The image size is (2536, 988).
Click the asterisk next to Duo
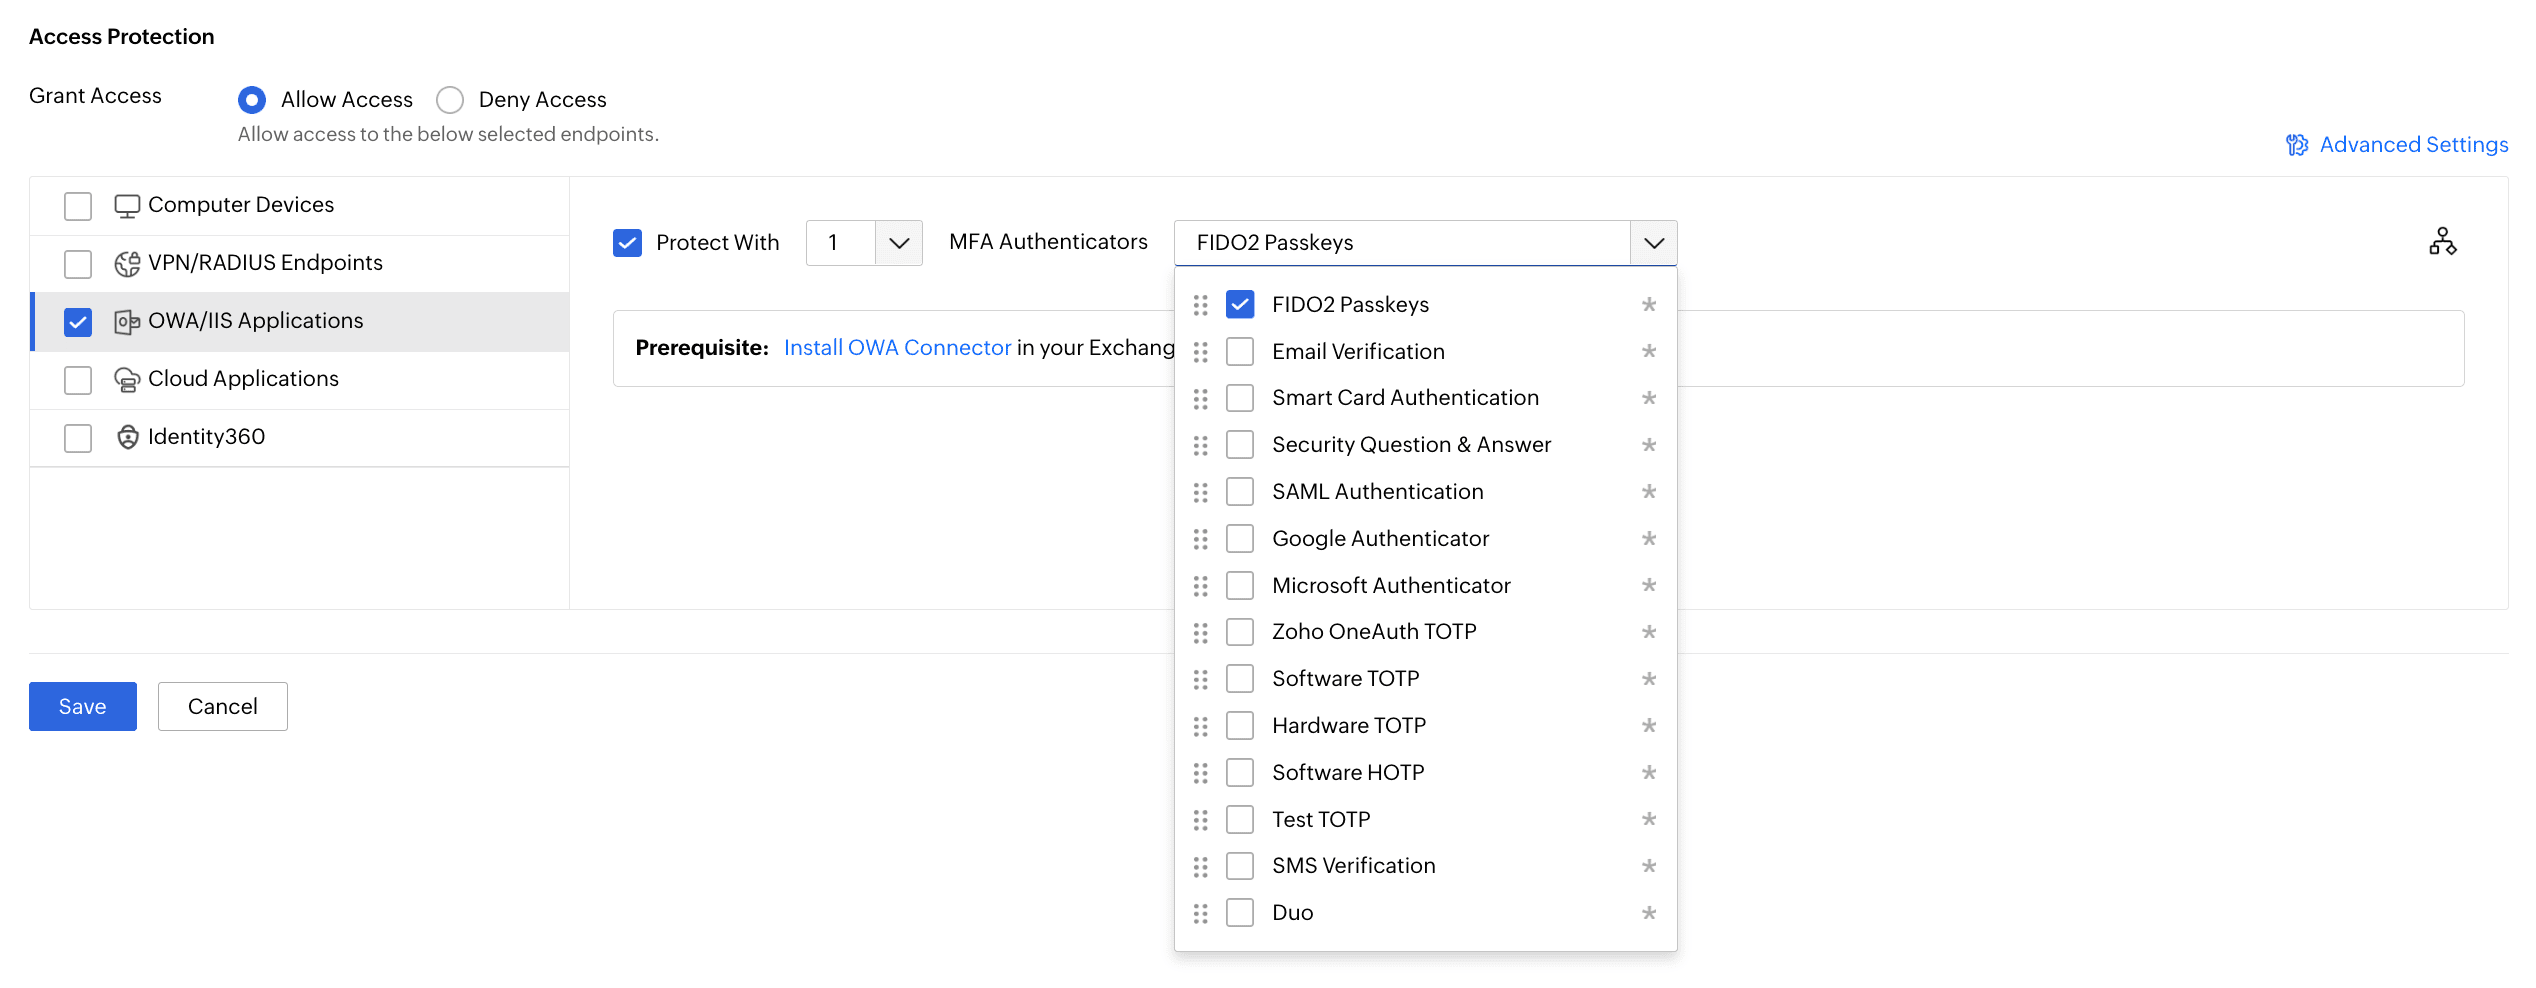[1649, 913]
